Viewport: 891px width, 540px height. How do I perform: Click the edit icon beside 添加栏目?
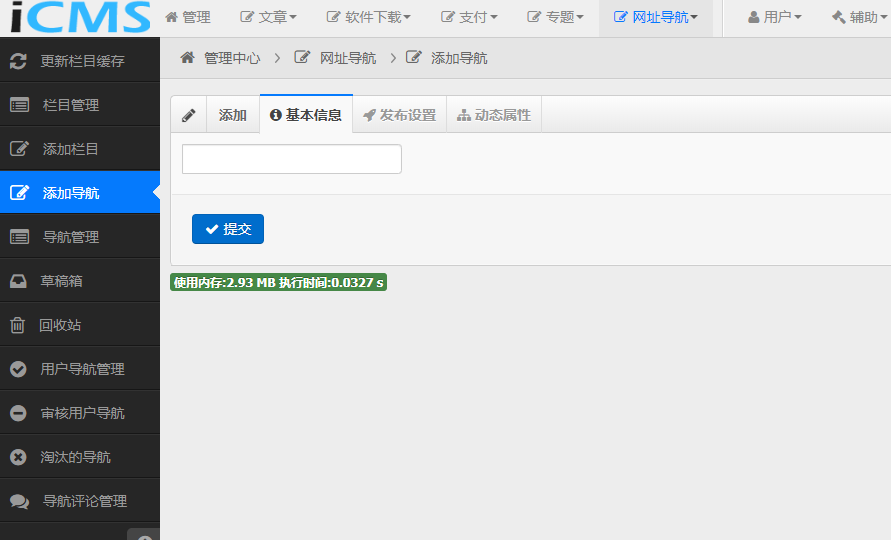(19, 149)
